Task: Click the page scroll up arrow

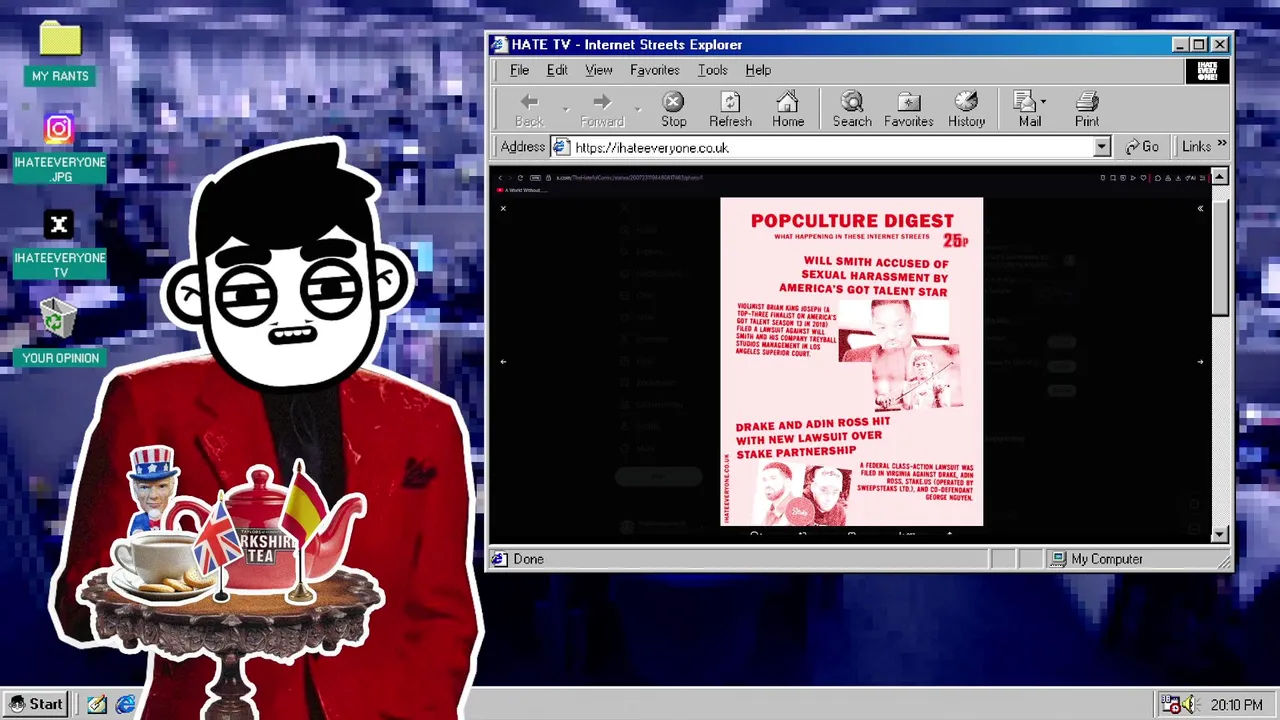Action: click(1220, 177)
